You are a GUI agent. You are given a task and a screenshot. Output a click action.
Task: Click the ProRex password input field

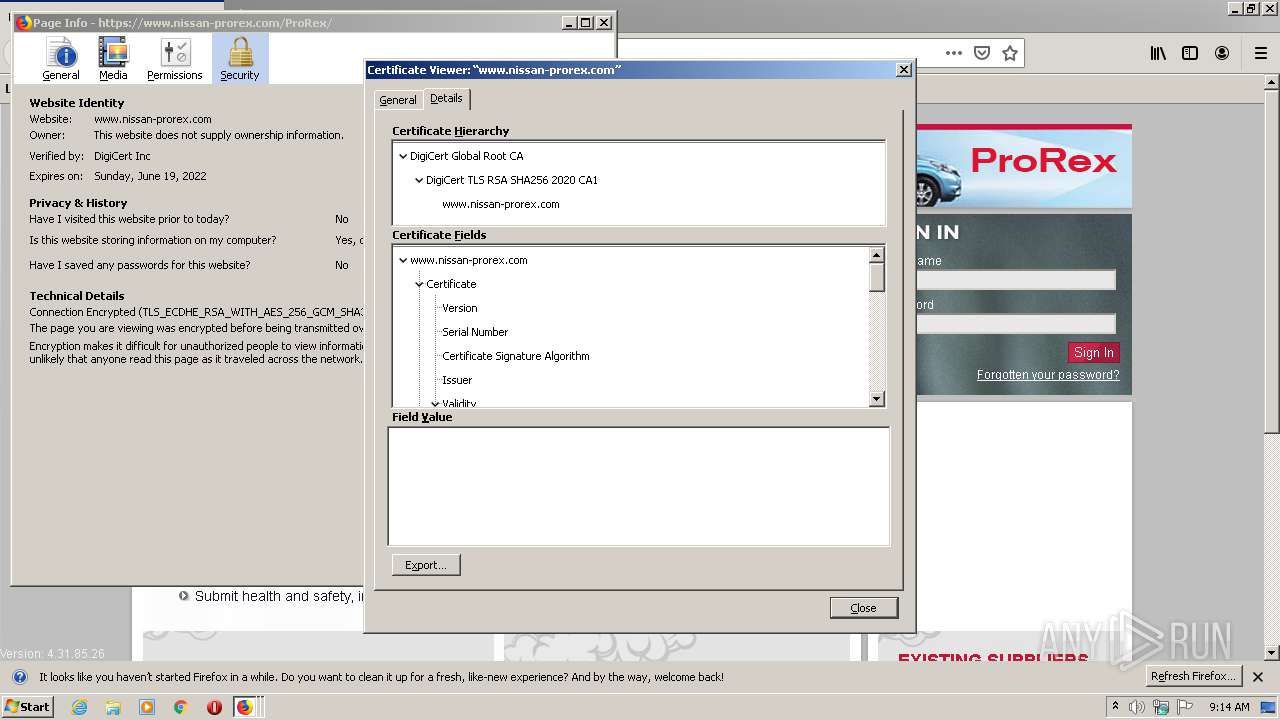(x=1016, y=324)
